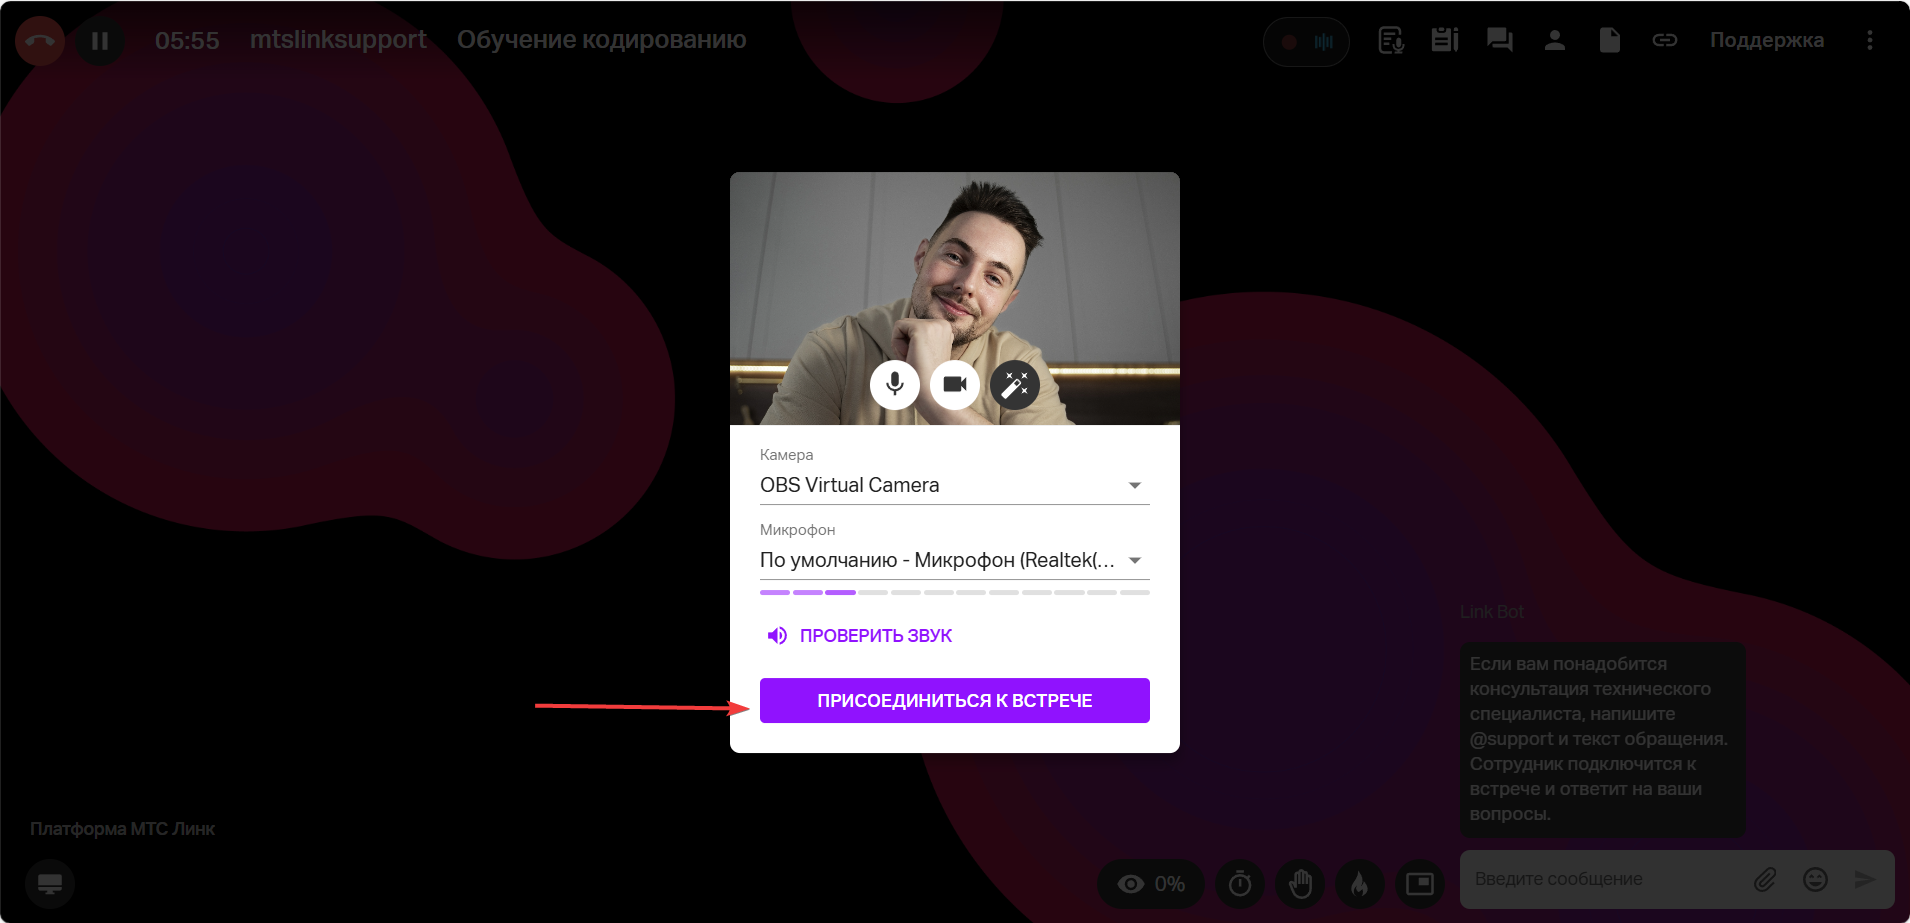
Task: Open the participants list icon
Action: [x=1554, y=40]
